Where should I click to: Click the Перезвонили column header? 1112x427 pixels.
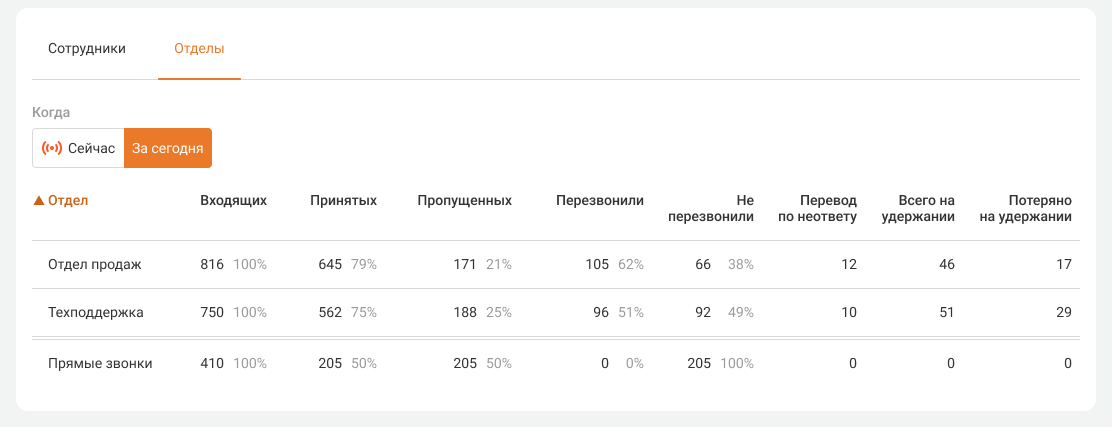[x=600, y=200]
